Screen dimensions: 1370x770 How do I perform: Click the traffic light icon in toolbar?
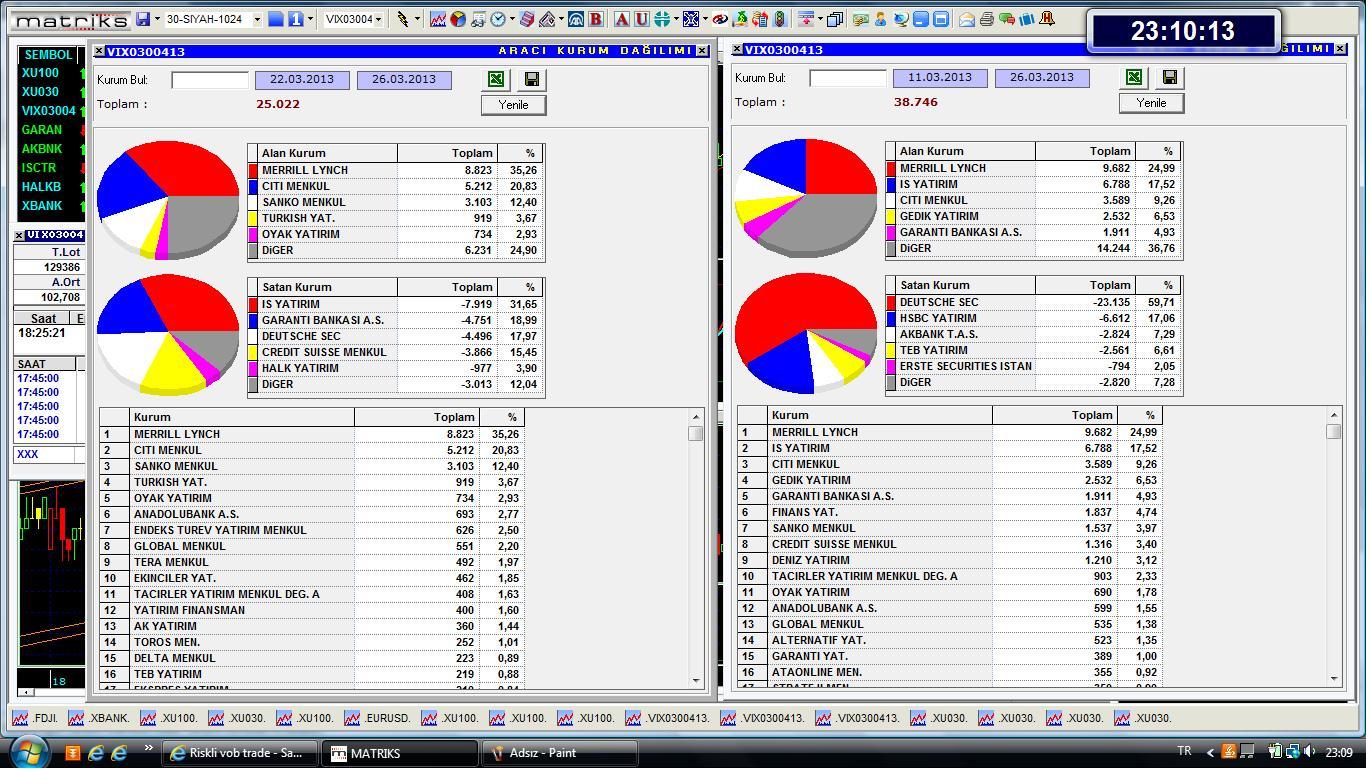780,19
